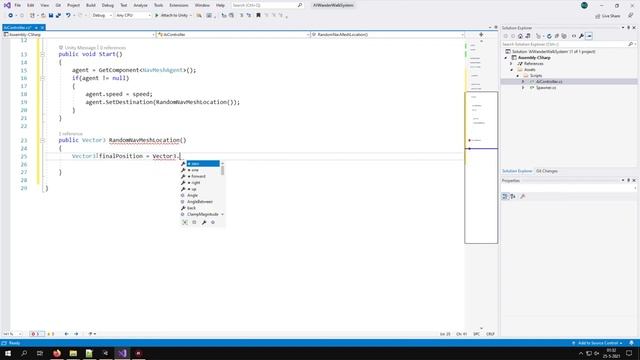This screenshot has width=640, height=360.
Task: Collapse the RandomNavMeshLocation method outline
Action: 42,140
